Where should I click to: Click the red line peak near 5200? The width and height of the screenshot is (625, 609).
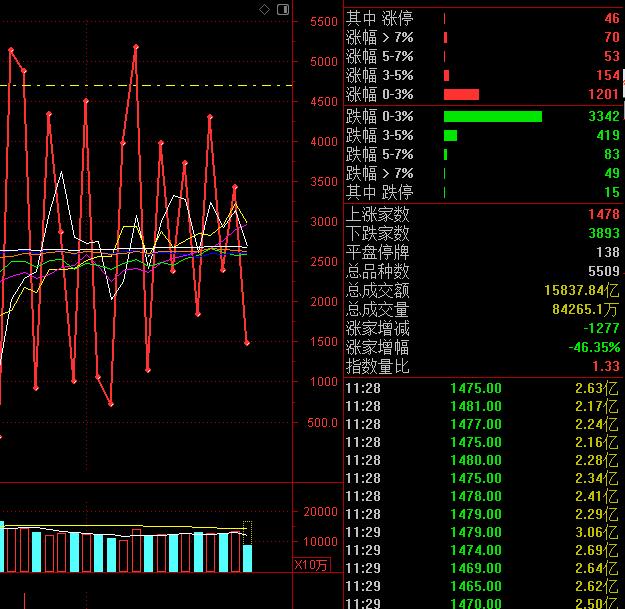click(136, 47)
